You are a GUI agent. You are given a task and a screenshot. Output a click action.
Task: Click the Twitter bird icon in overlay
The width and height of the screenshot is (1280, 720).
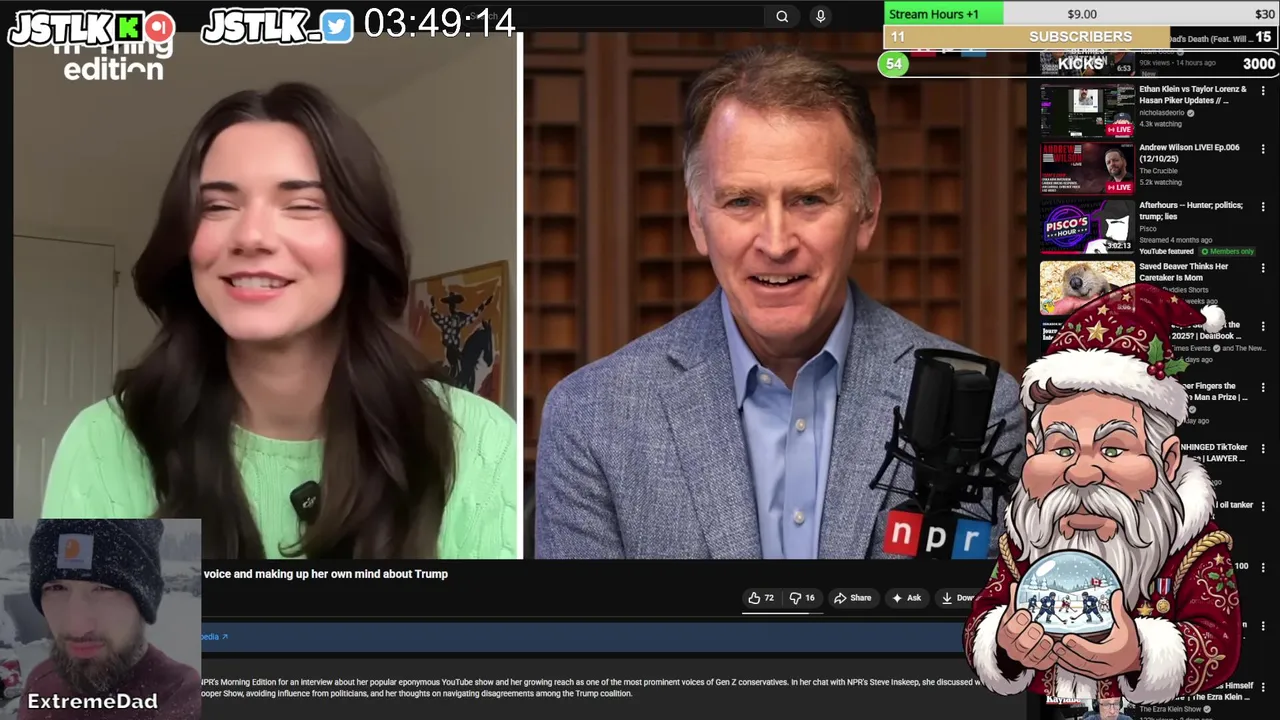pyautogui.click(x=338, y=28)
